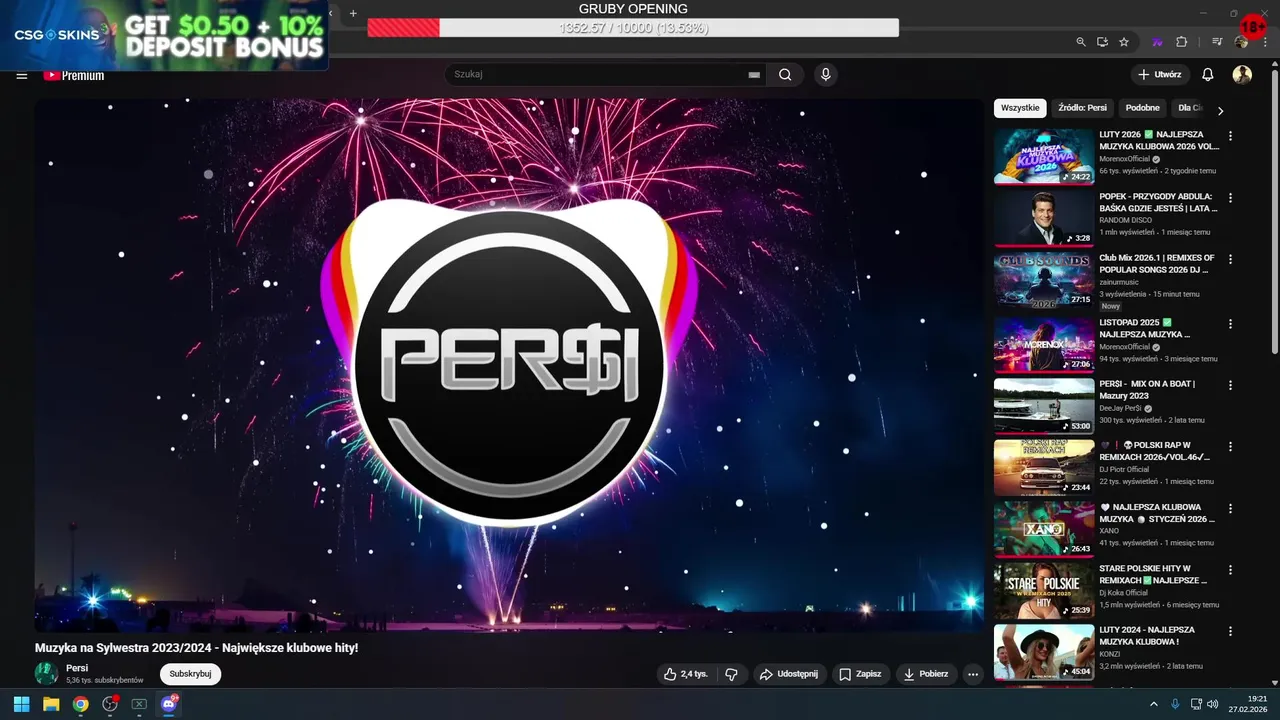Open Discord from the taskbar
The image size is (1280, 720).
[x=168, y=704]
